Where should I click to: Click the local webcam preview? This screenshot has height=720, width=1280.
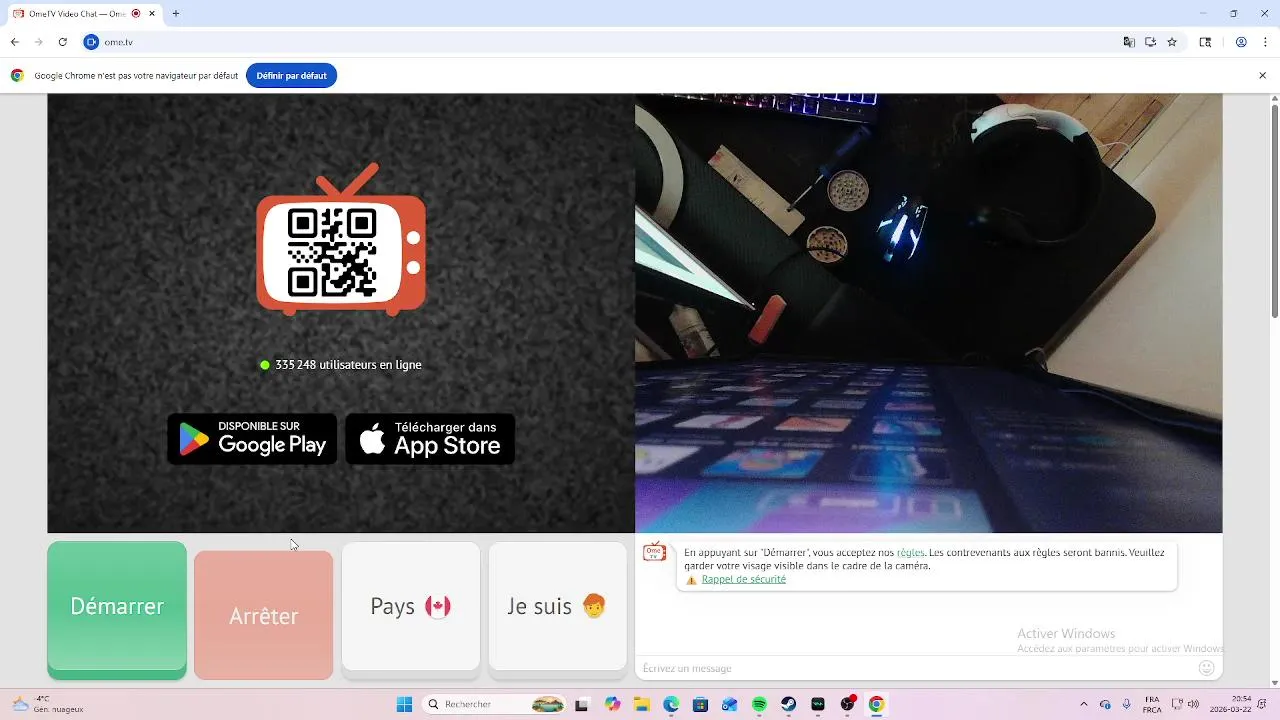coord(928,313)
